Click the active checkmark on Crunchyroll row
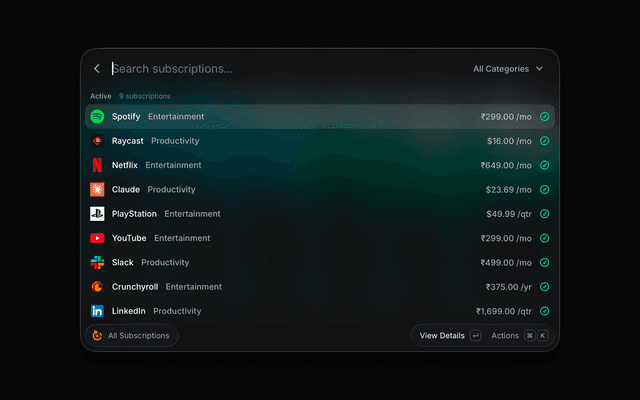Screen dimensions: 640x400 coord(544,287)
